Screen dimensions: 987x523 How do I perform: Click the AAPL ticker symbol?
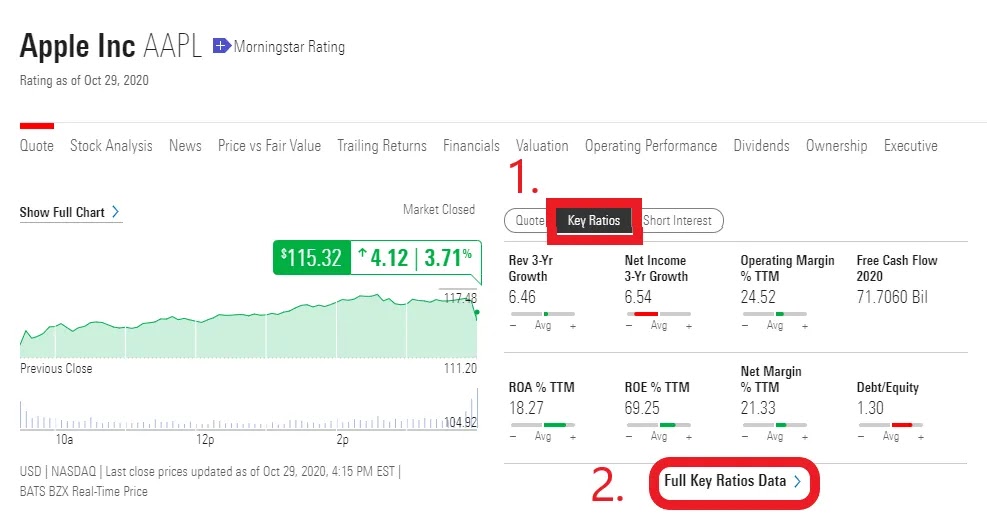(x=172, y=46)
